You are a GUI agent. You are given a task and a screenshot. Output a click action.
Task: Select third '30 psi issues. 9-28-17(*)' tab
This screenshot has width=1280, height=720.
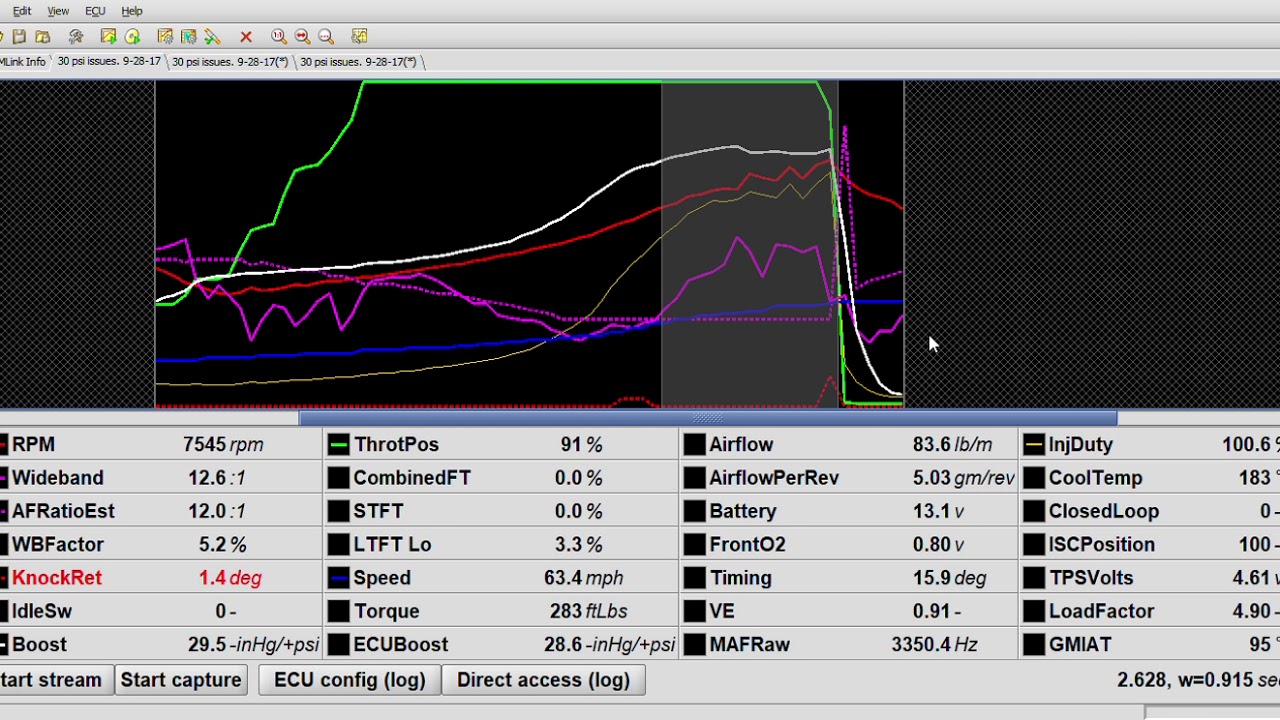point(358,61)
